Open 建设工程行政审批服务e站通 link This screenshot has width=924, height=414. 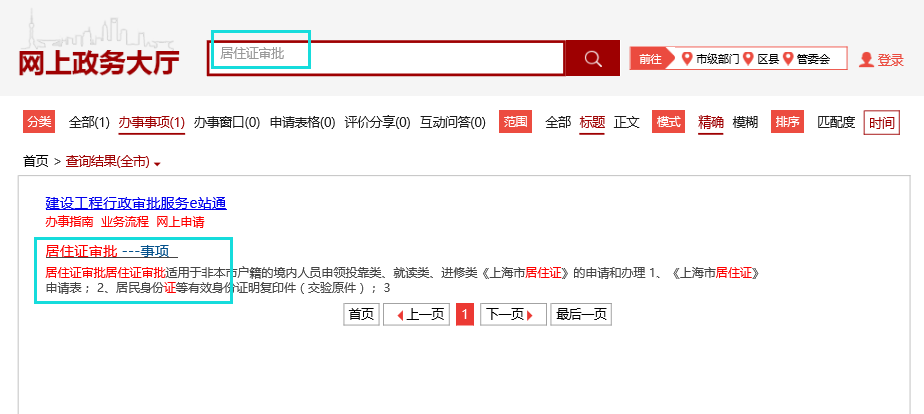136,203
